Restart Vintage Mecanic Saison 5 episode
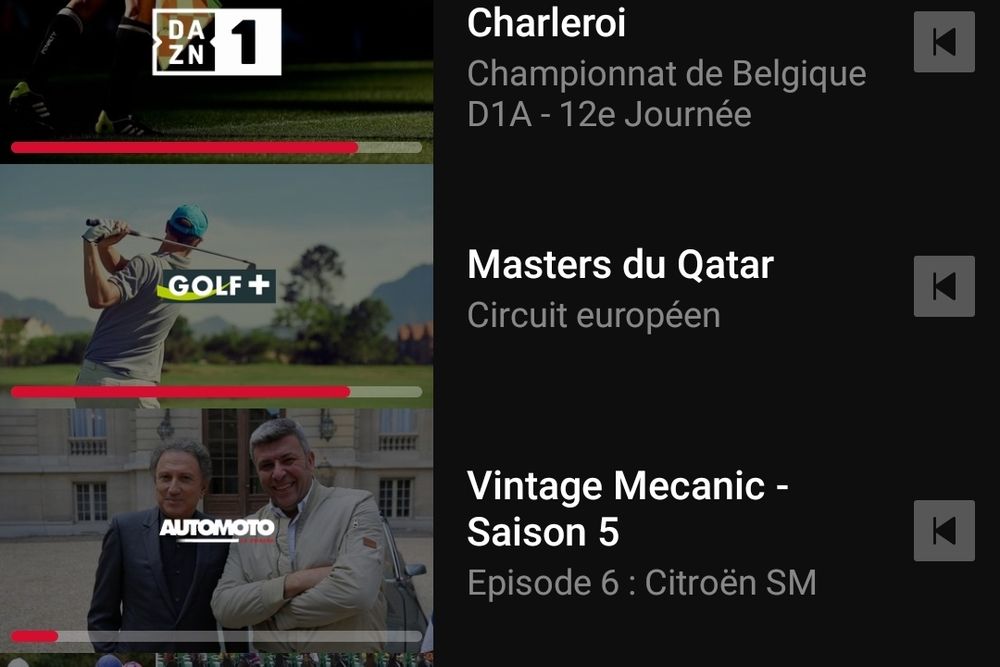 click(944, 531)
